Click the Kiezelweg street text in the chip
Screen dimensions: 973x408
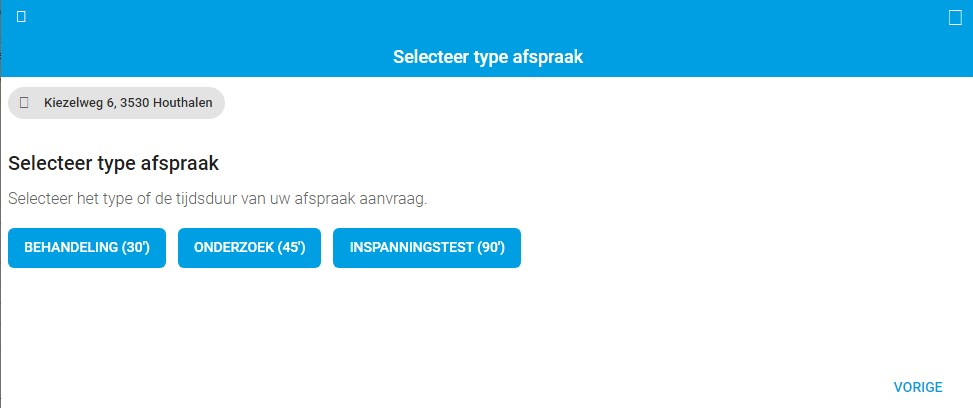click(71, 103)
